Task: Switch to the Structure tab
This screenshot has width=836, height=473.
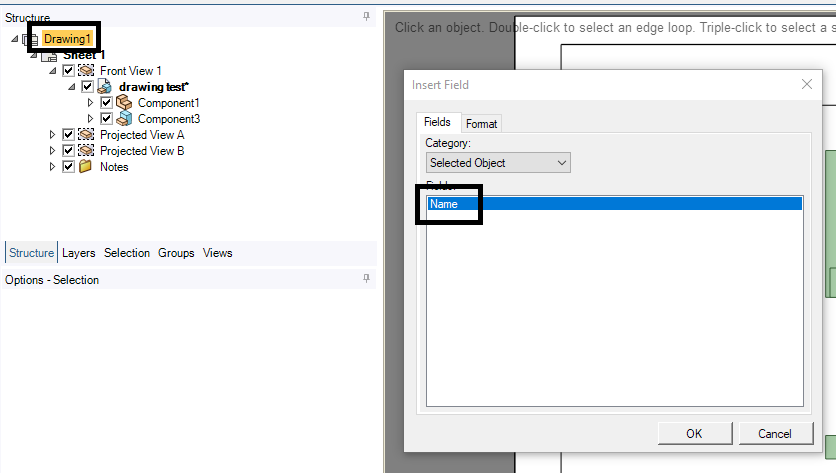Action: coord(31,253)
